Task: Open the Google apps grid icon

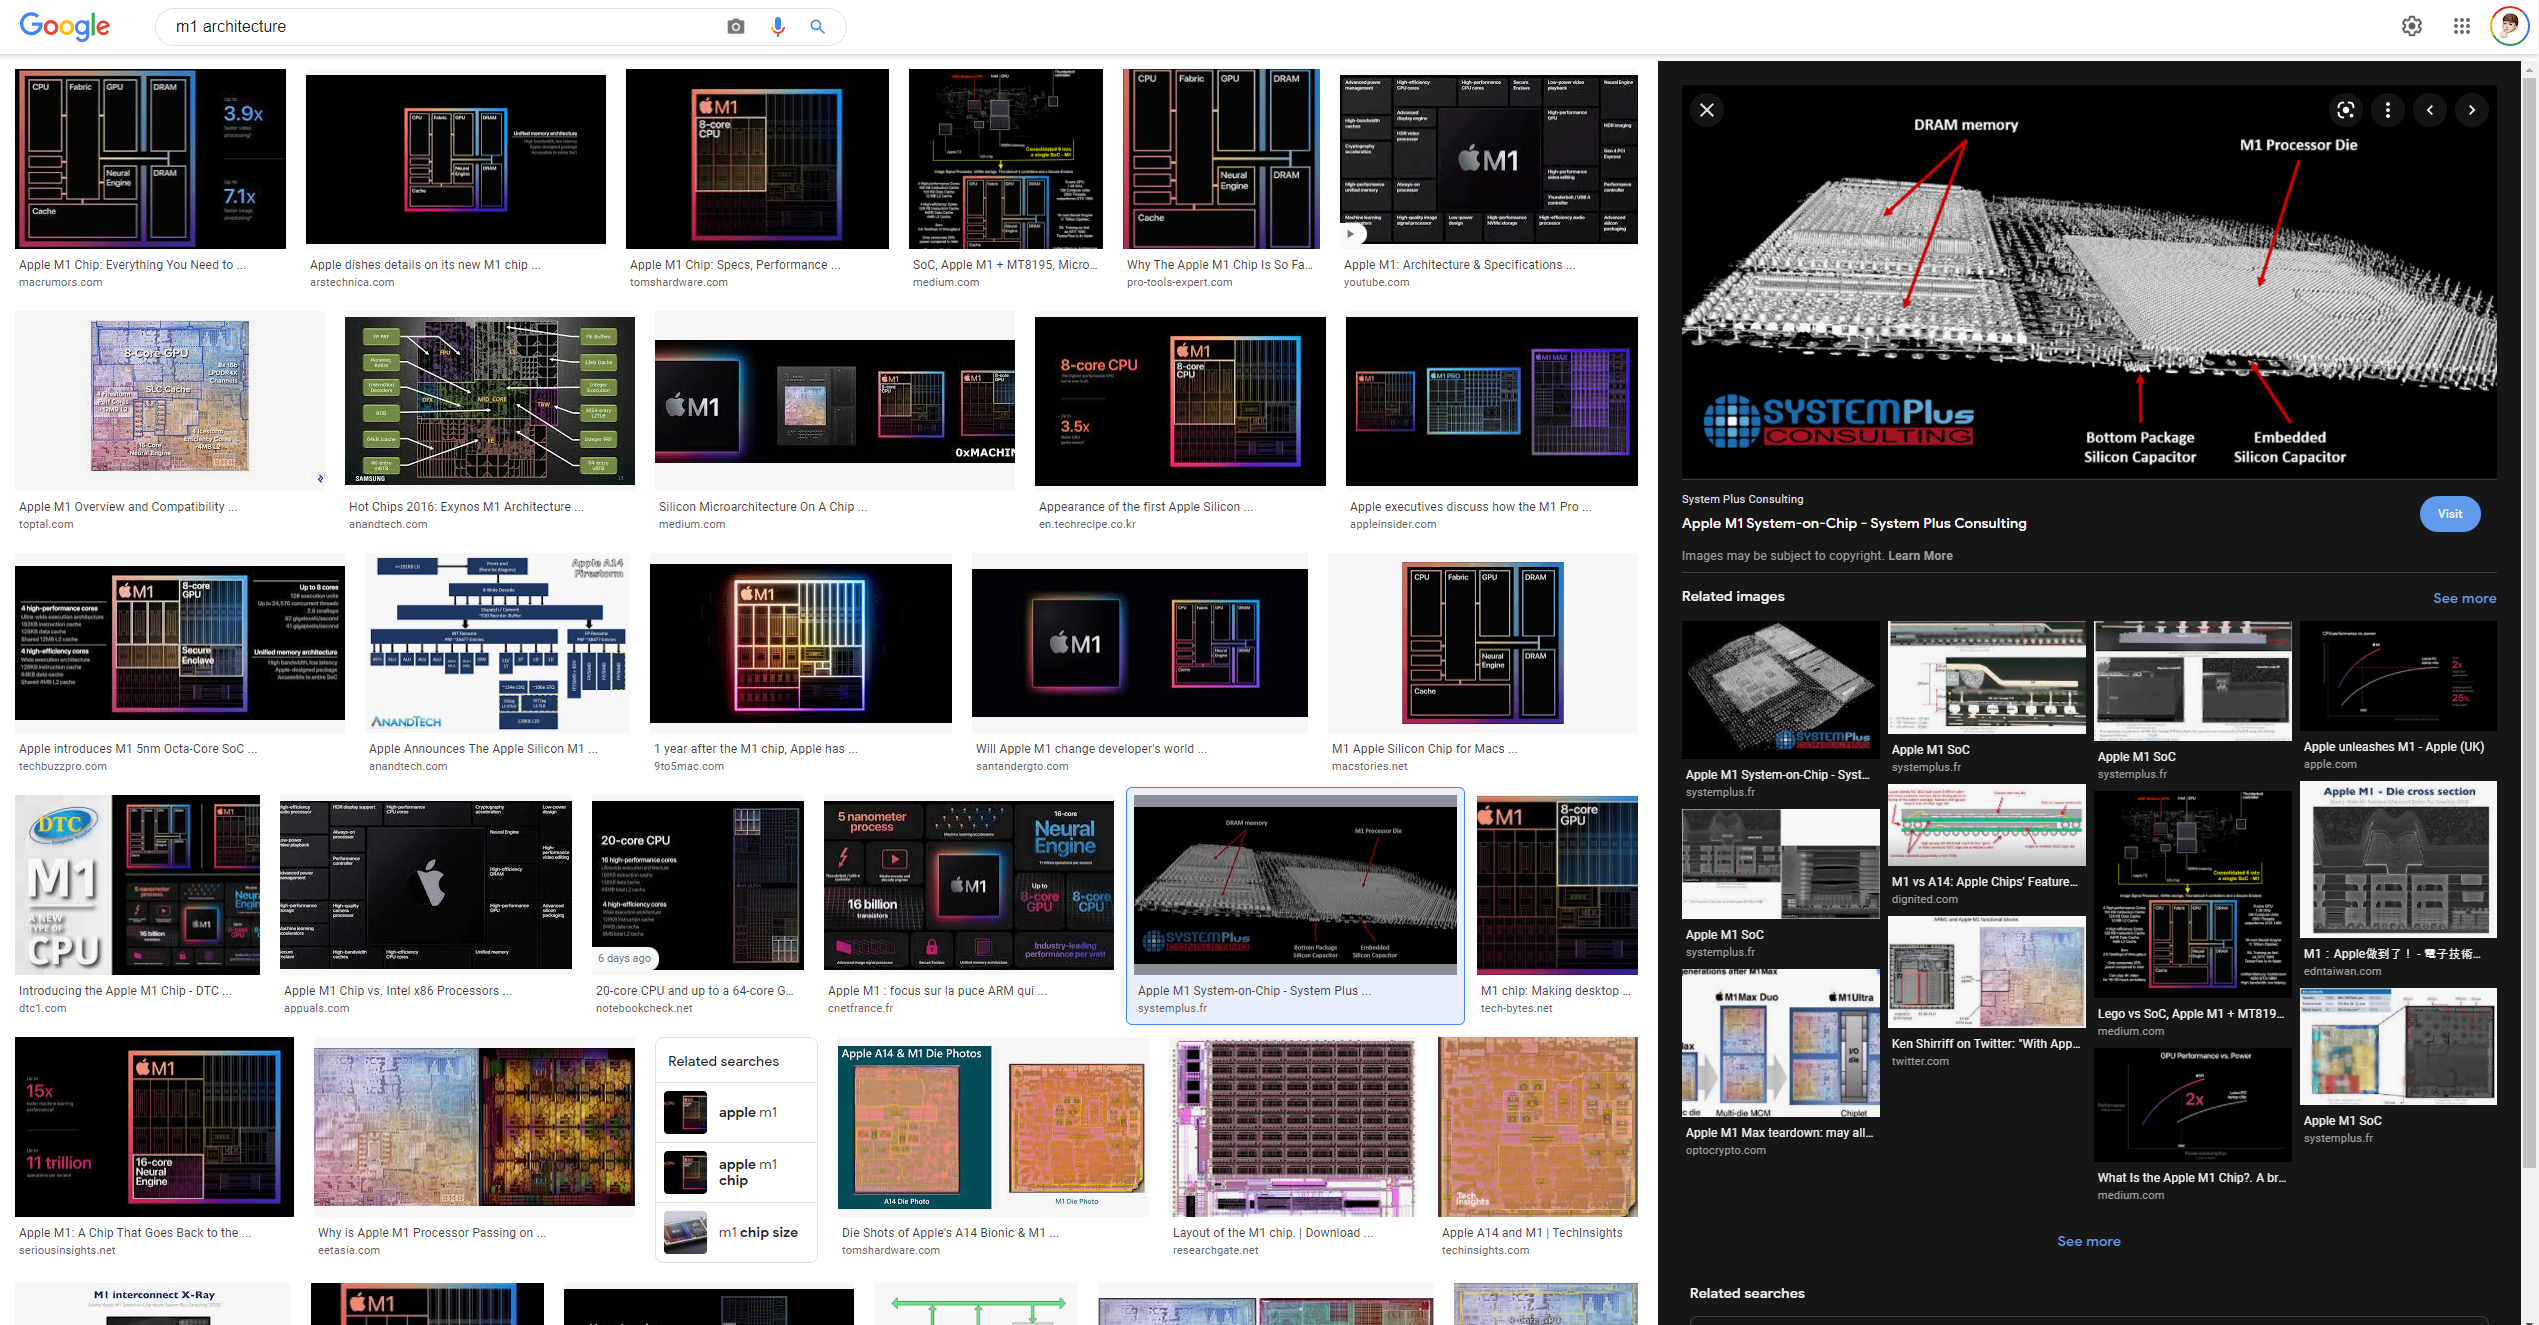Action: [2461, 27]
